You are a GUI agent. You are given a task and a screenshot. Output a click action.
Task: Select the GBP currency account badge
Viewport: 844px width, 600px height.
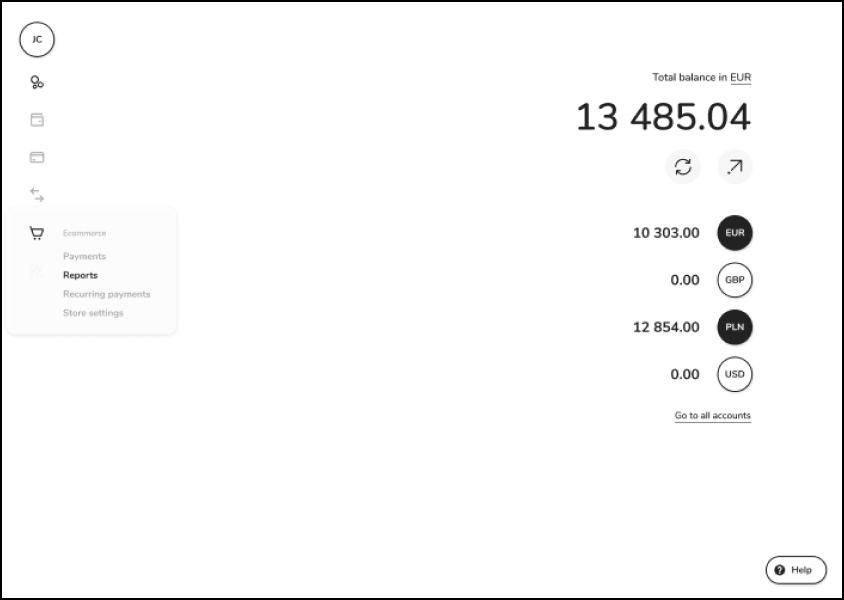pos(735,280)
